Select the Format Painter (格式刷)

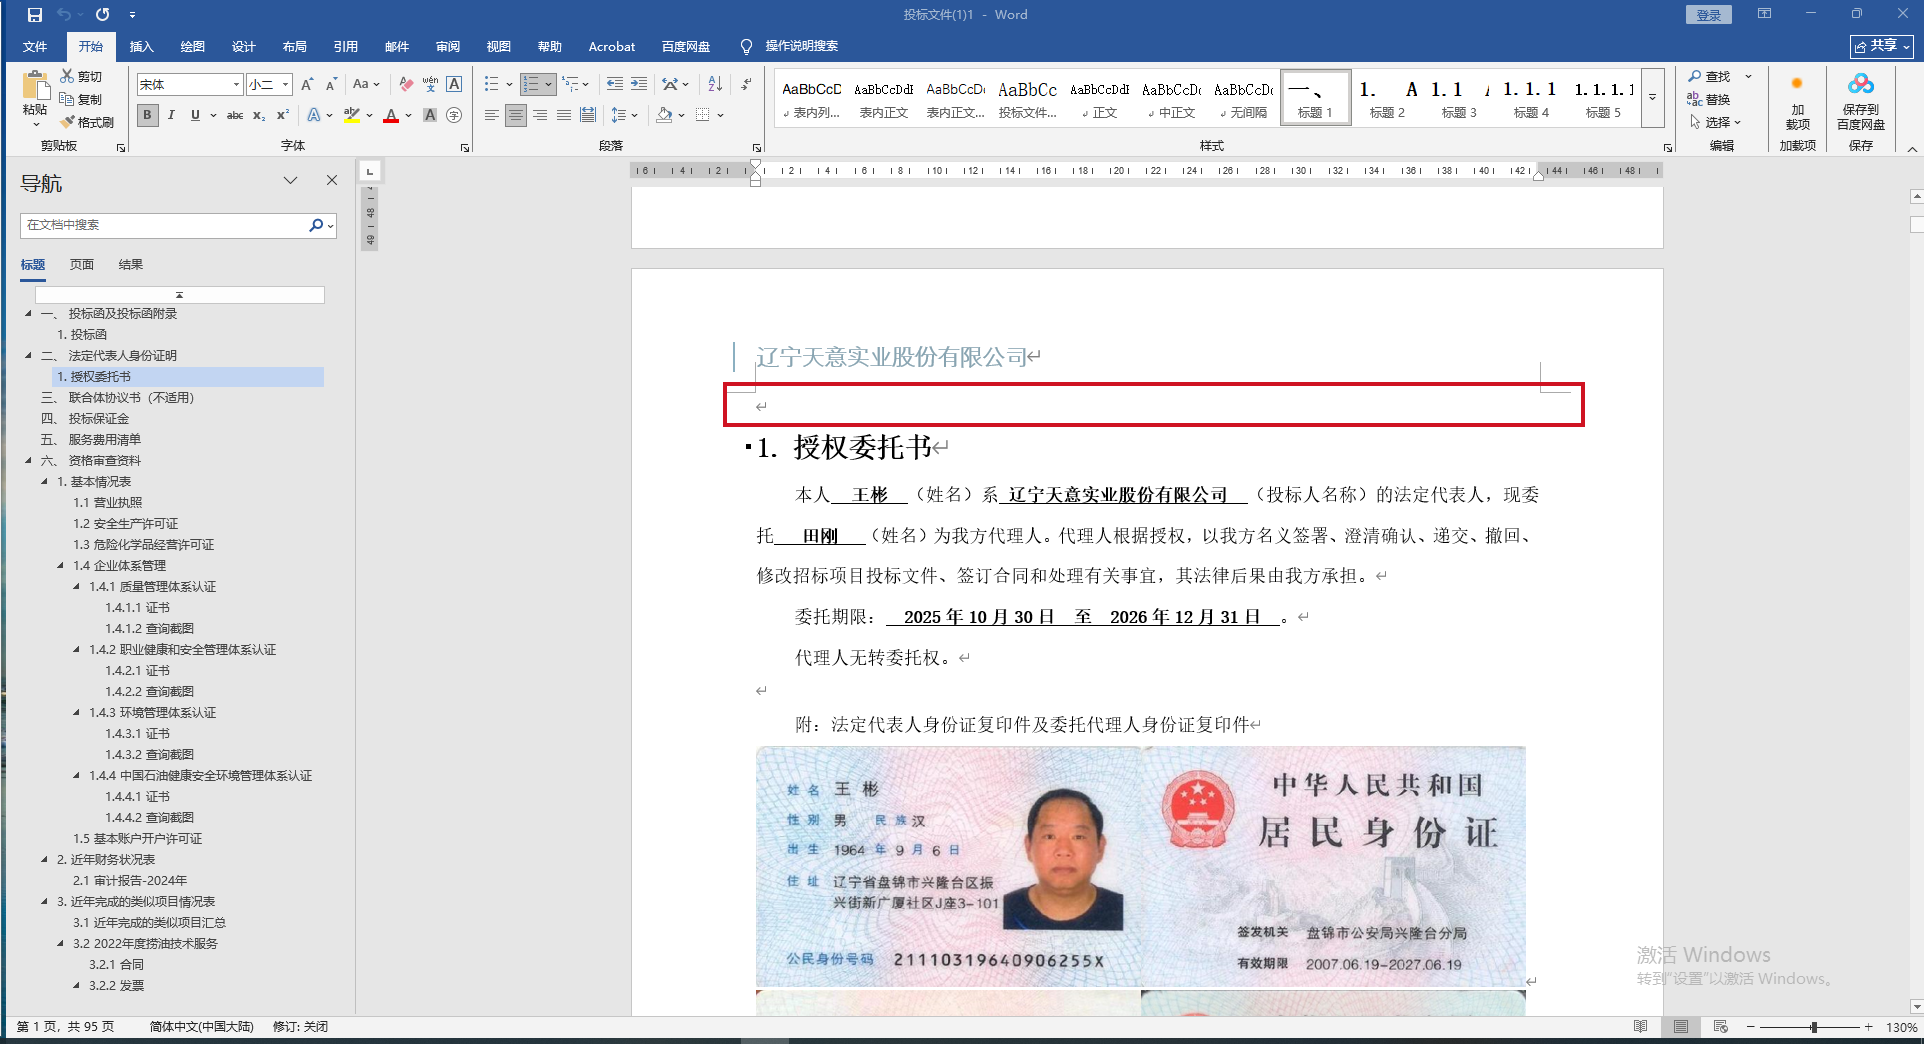pos(88,122)
